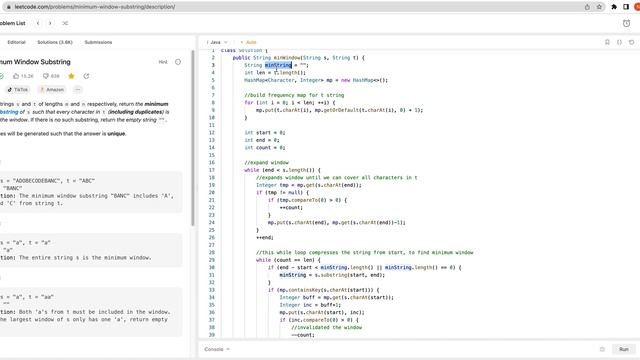640x360 pixels.
Task: Pick a random problem via shuffle icon
Action: [x=65, y=23]
